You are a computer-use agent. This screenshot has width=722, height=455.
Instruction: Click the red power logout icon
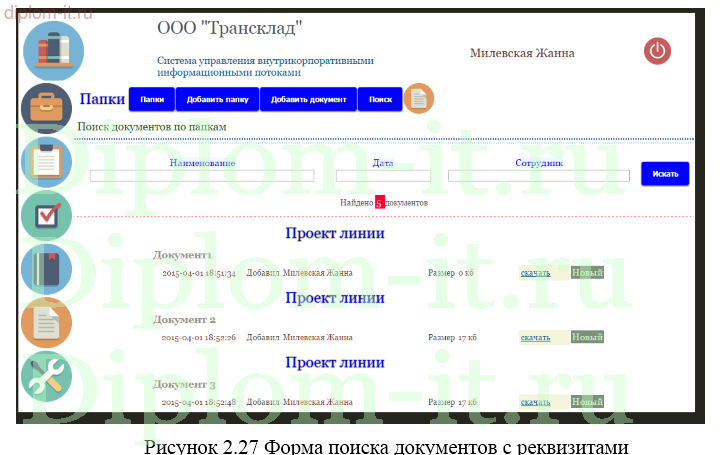(657, 51)
